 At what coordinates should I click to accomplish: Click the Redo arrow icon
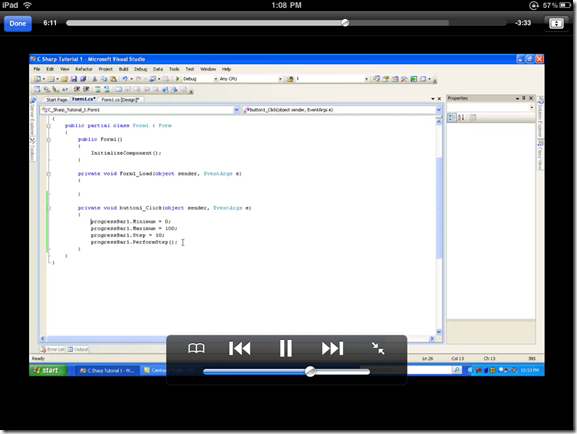138,79
